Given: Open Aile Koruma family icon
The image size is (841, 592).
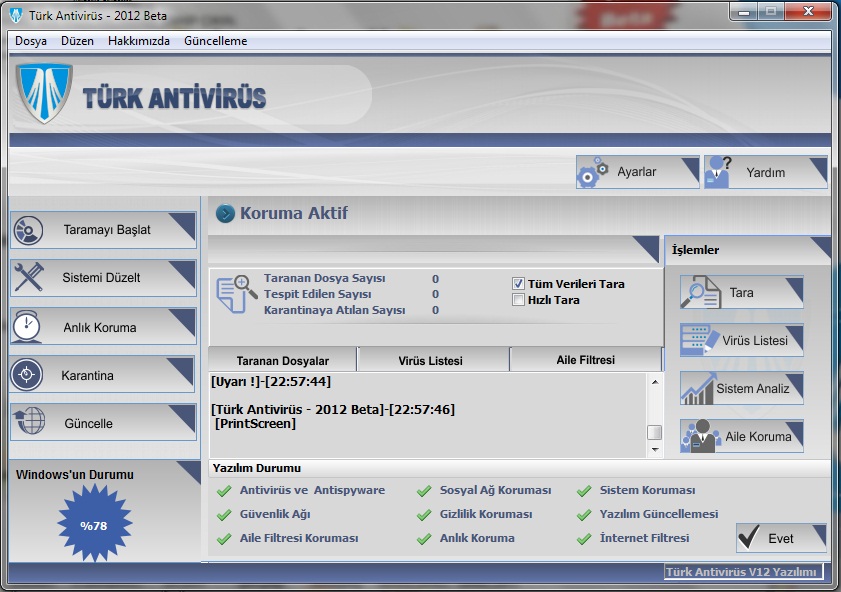Looking at the screenshot, I should click(701, 436).
